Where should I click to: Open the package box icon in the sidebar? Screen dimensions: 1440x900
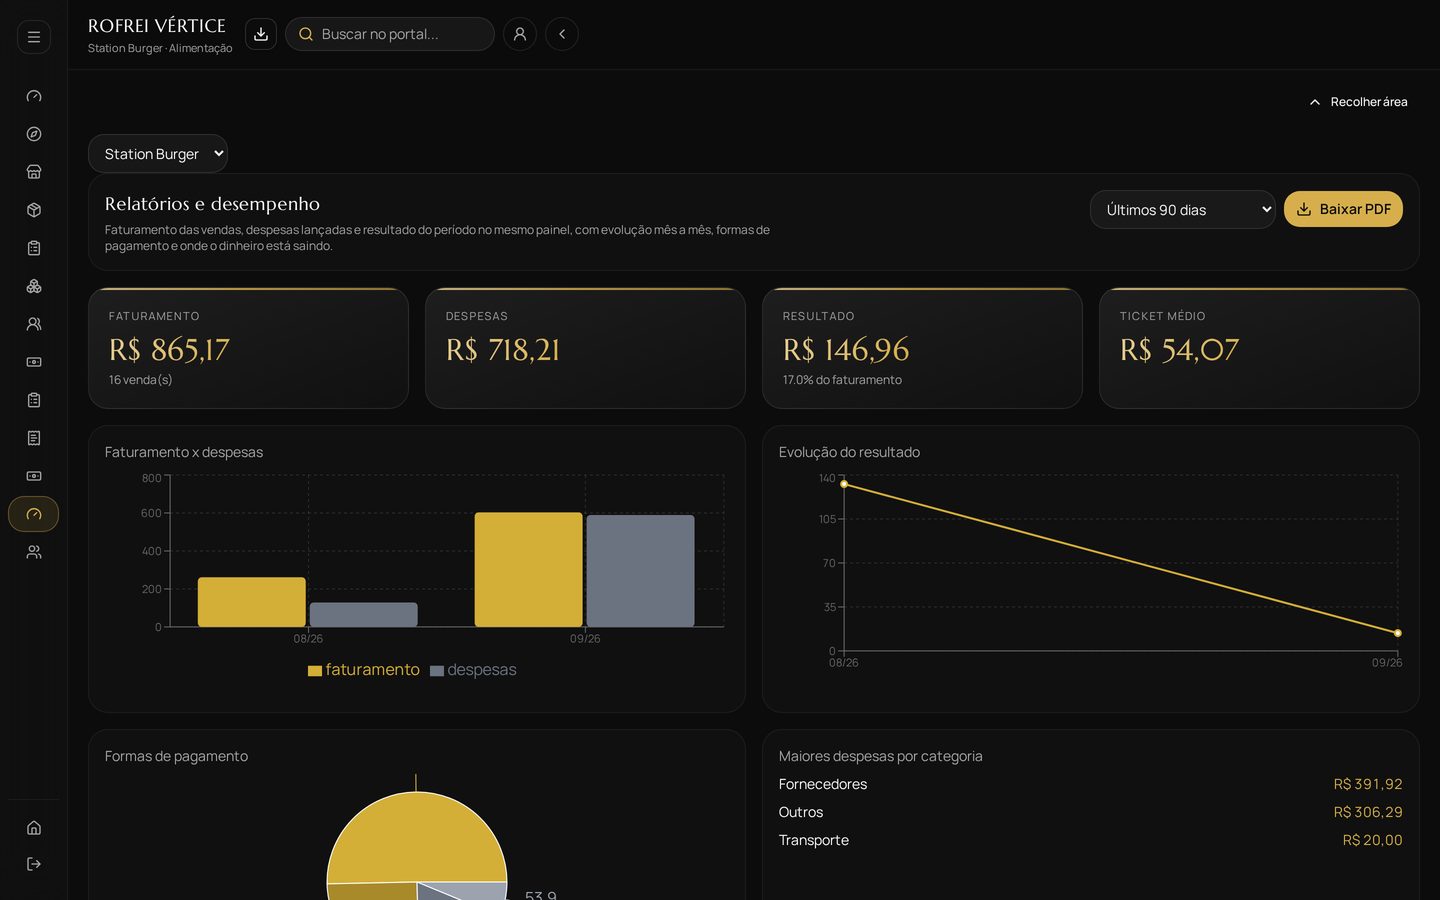tap(34, 210)
